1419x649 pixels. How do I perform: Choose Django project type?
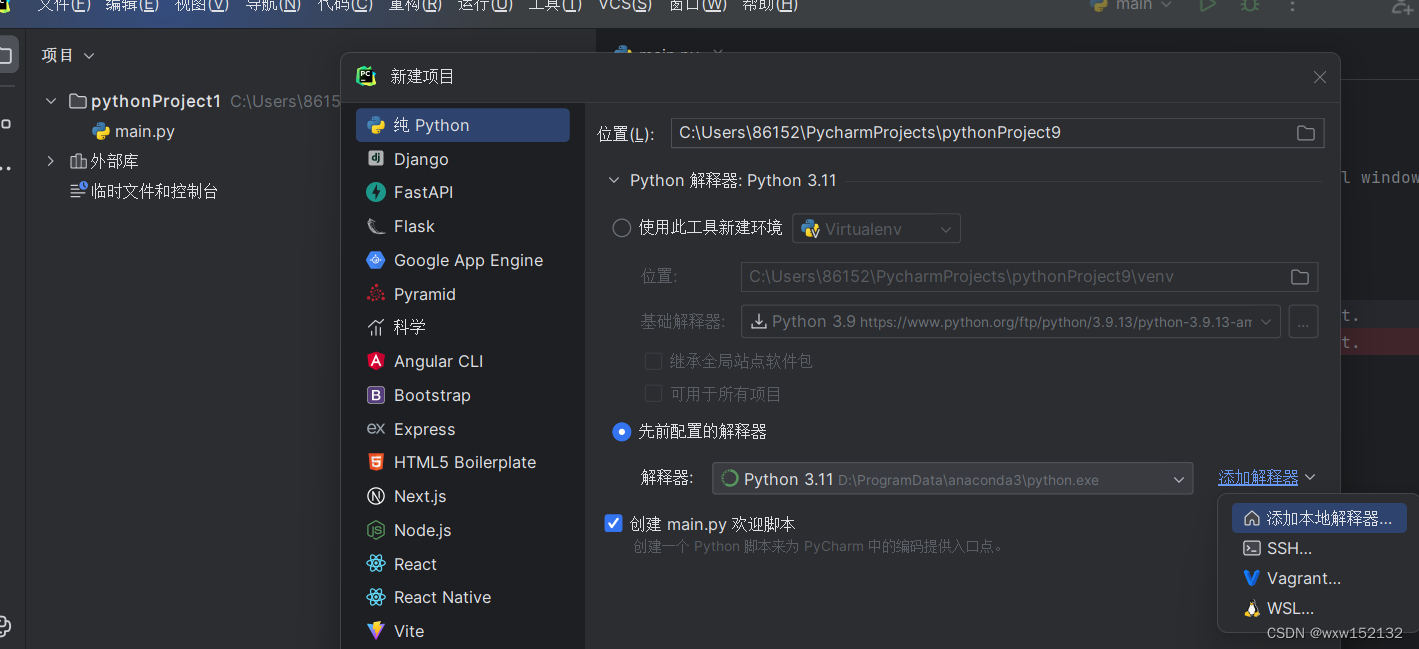(462, 159)
